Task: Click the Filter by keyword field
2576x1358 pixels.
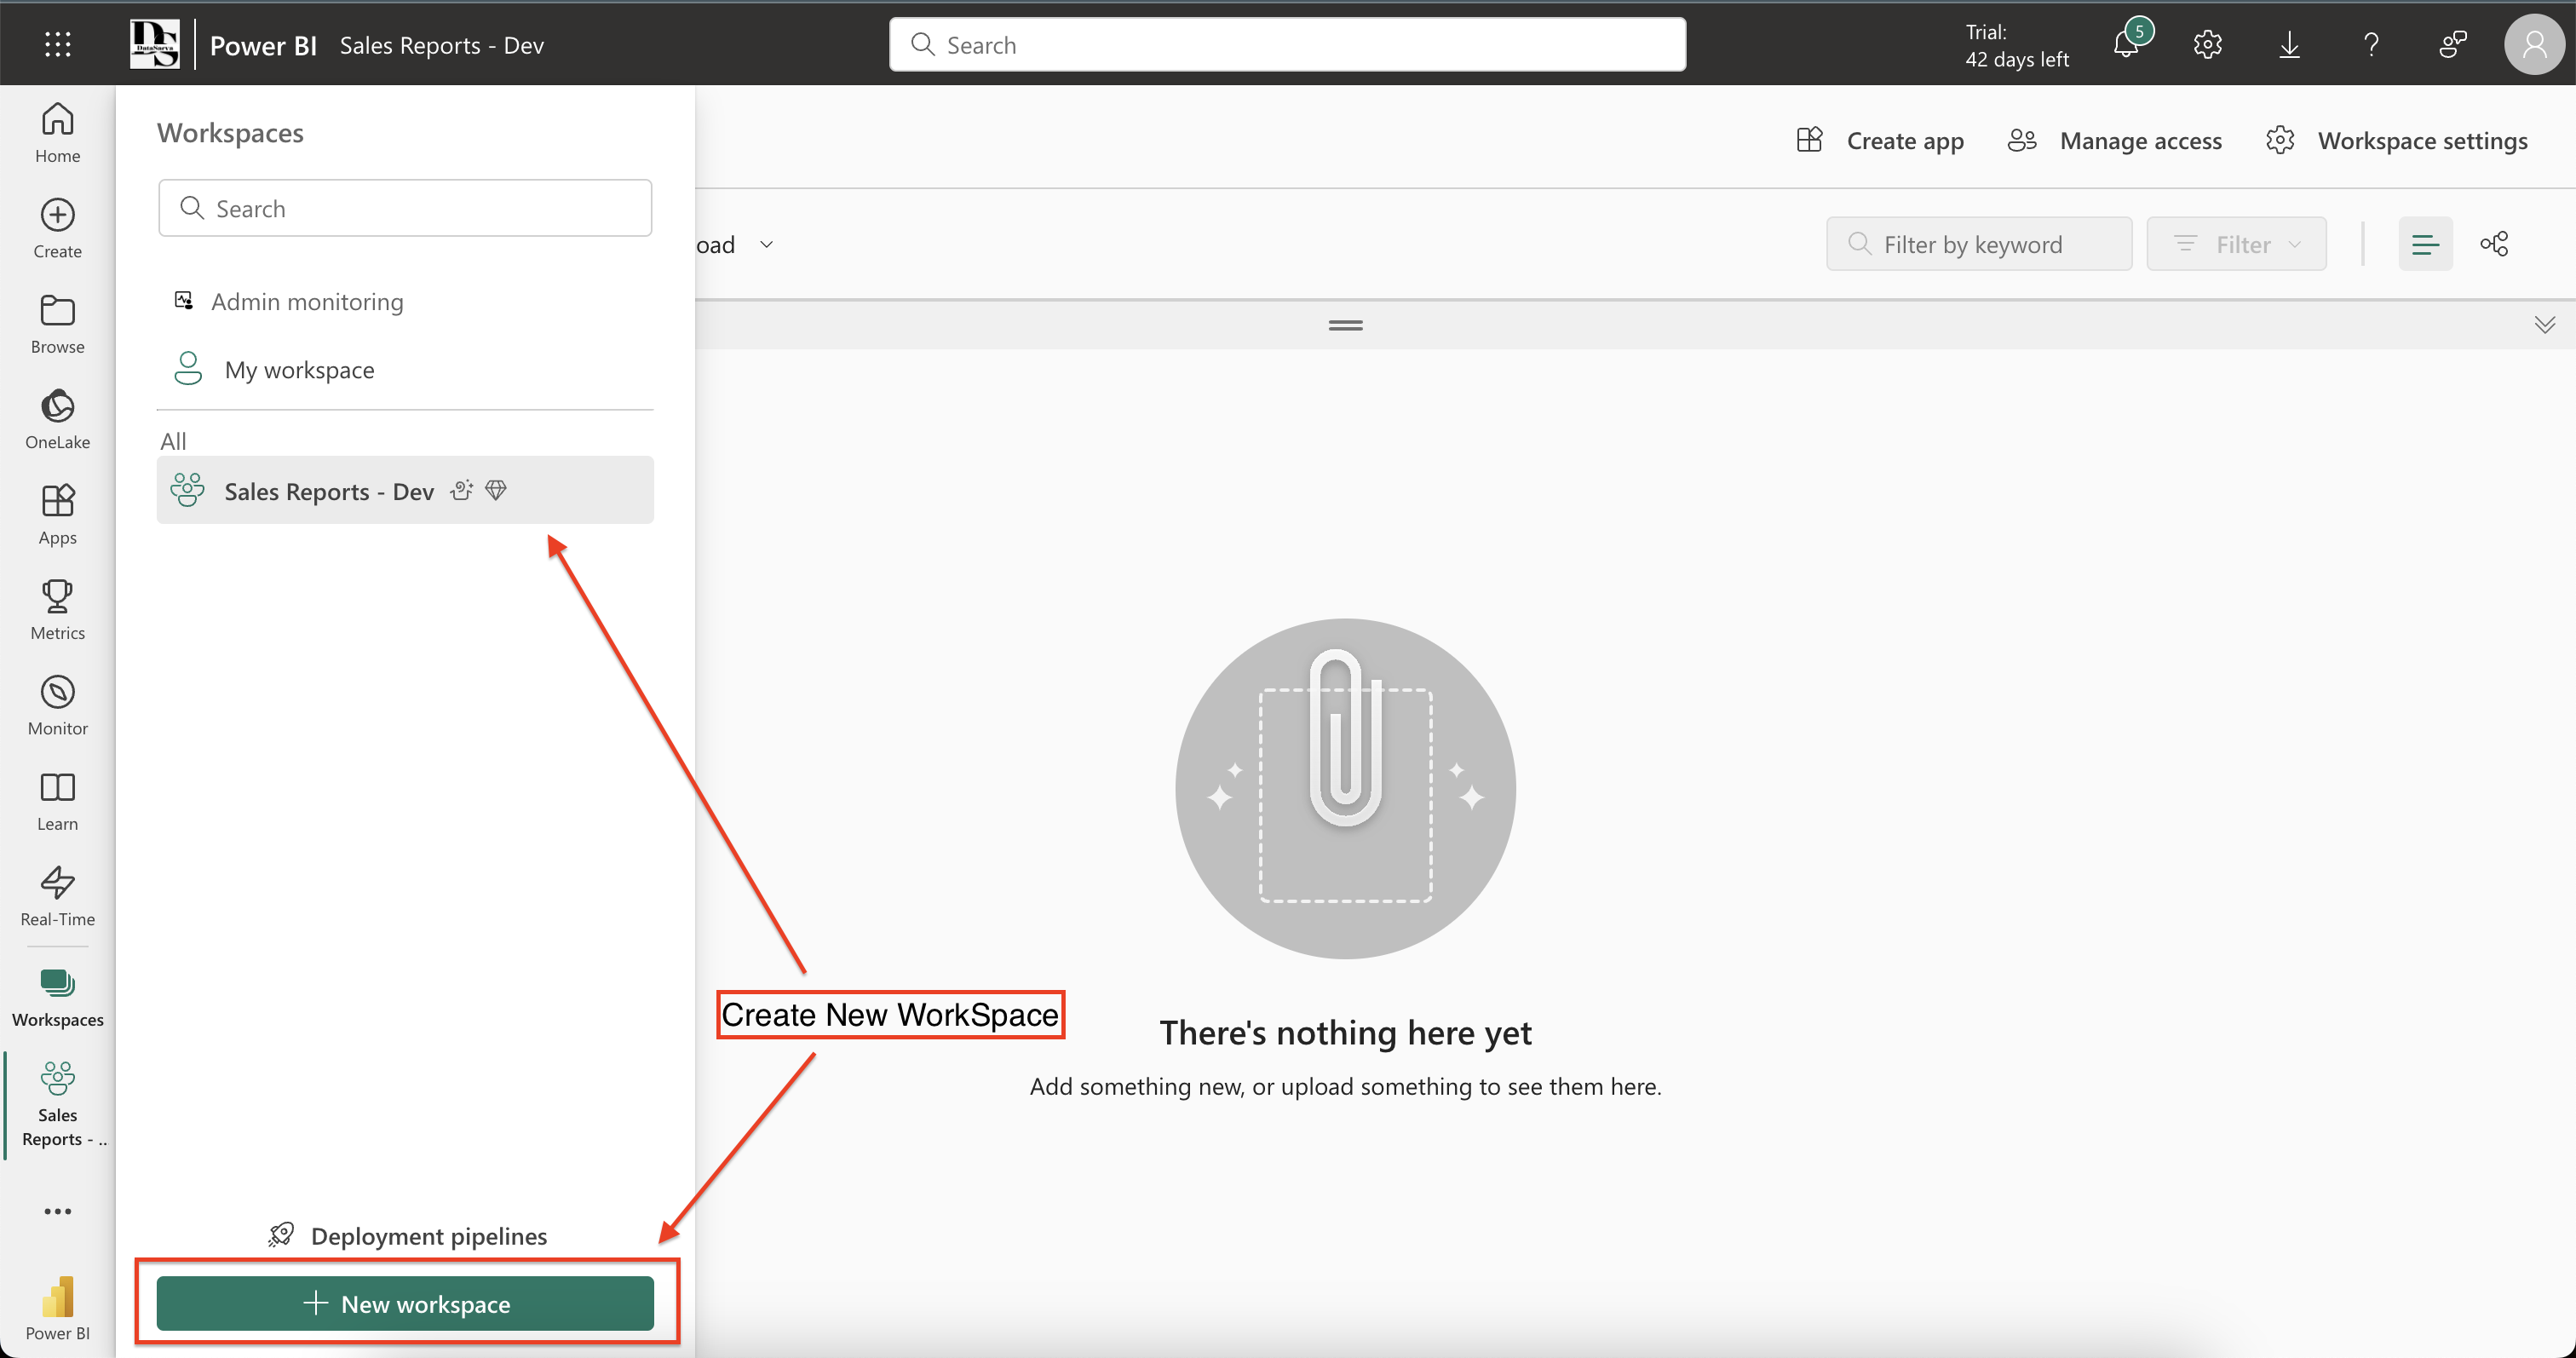Action: click(x=1979, y=244)
